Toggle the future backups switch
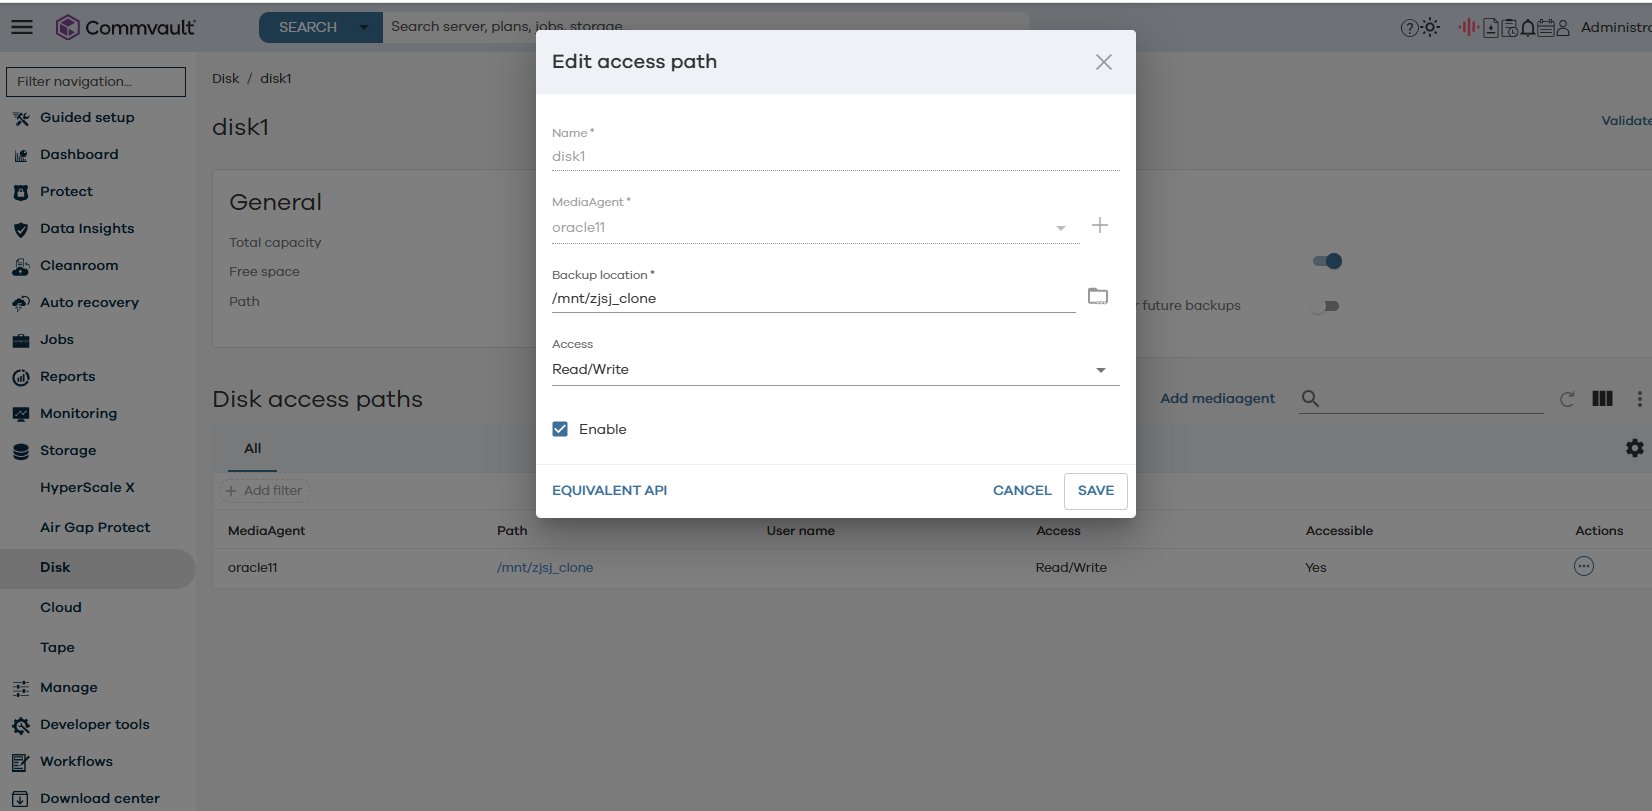The image size is (1652, 811). coord(1326,306)
